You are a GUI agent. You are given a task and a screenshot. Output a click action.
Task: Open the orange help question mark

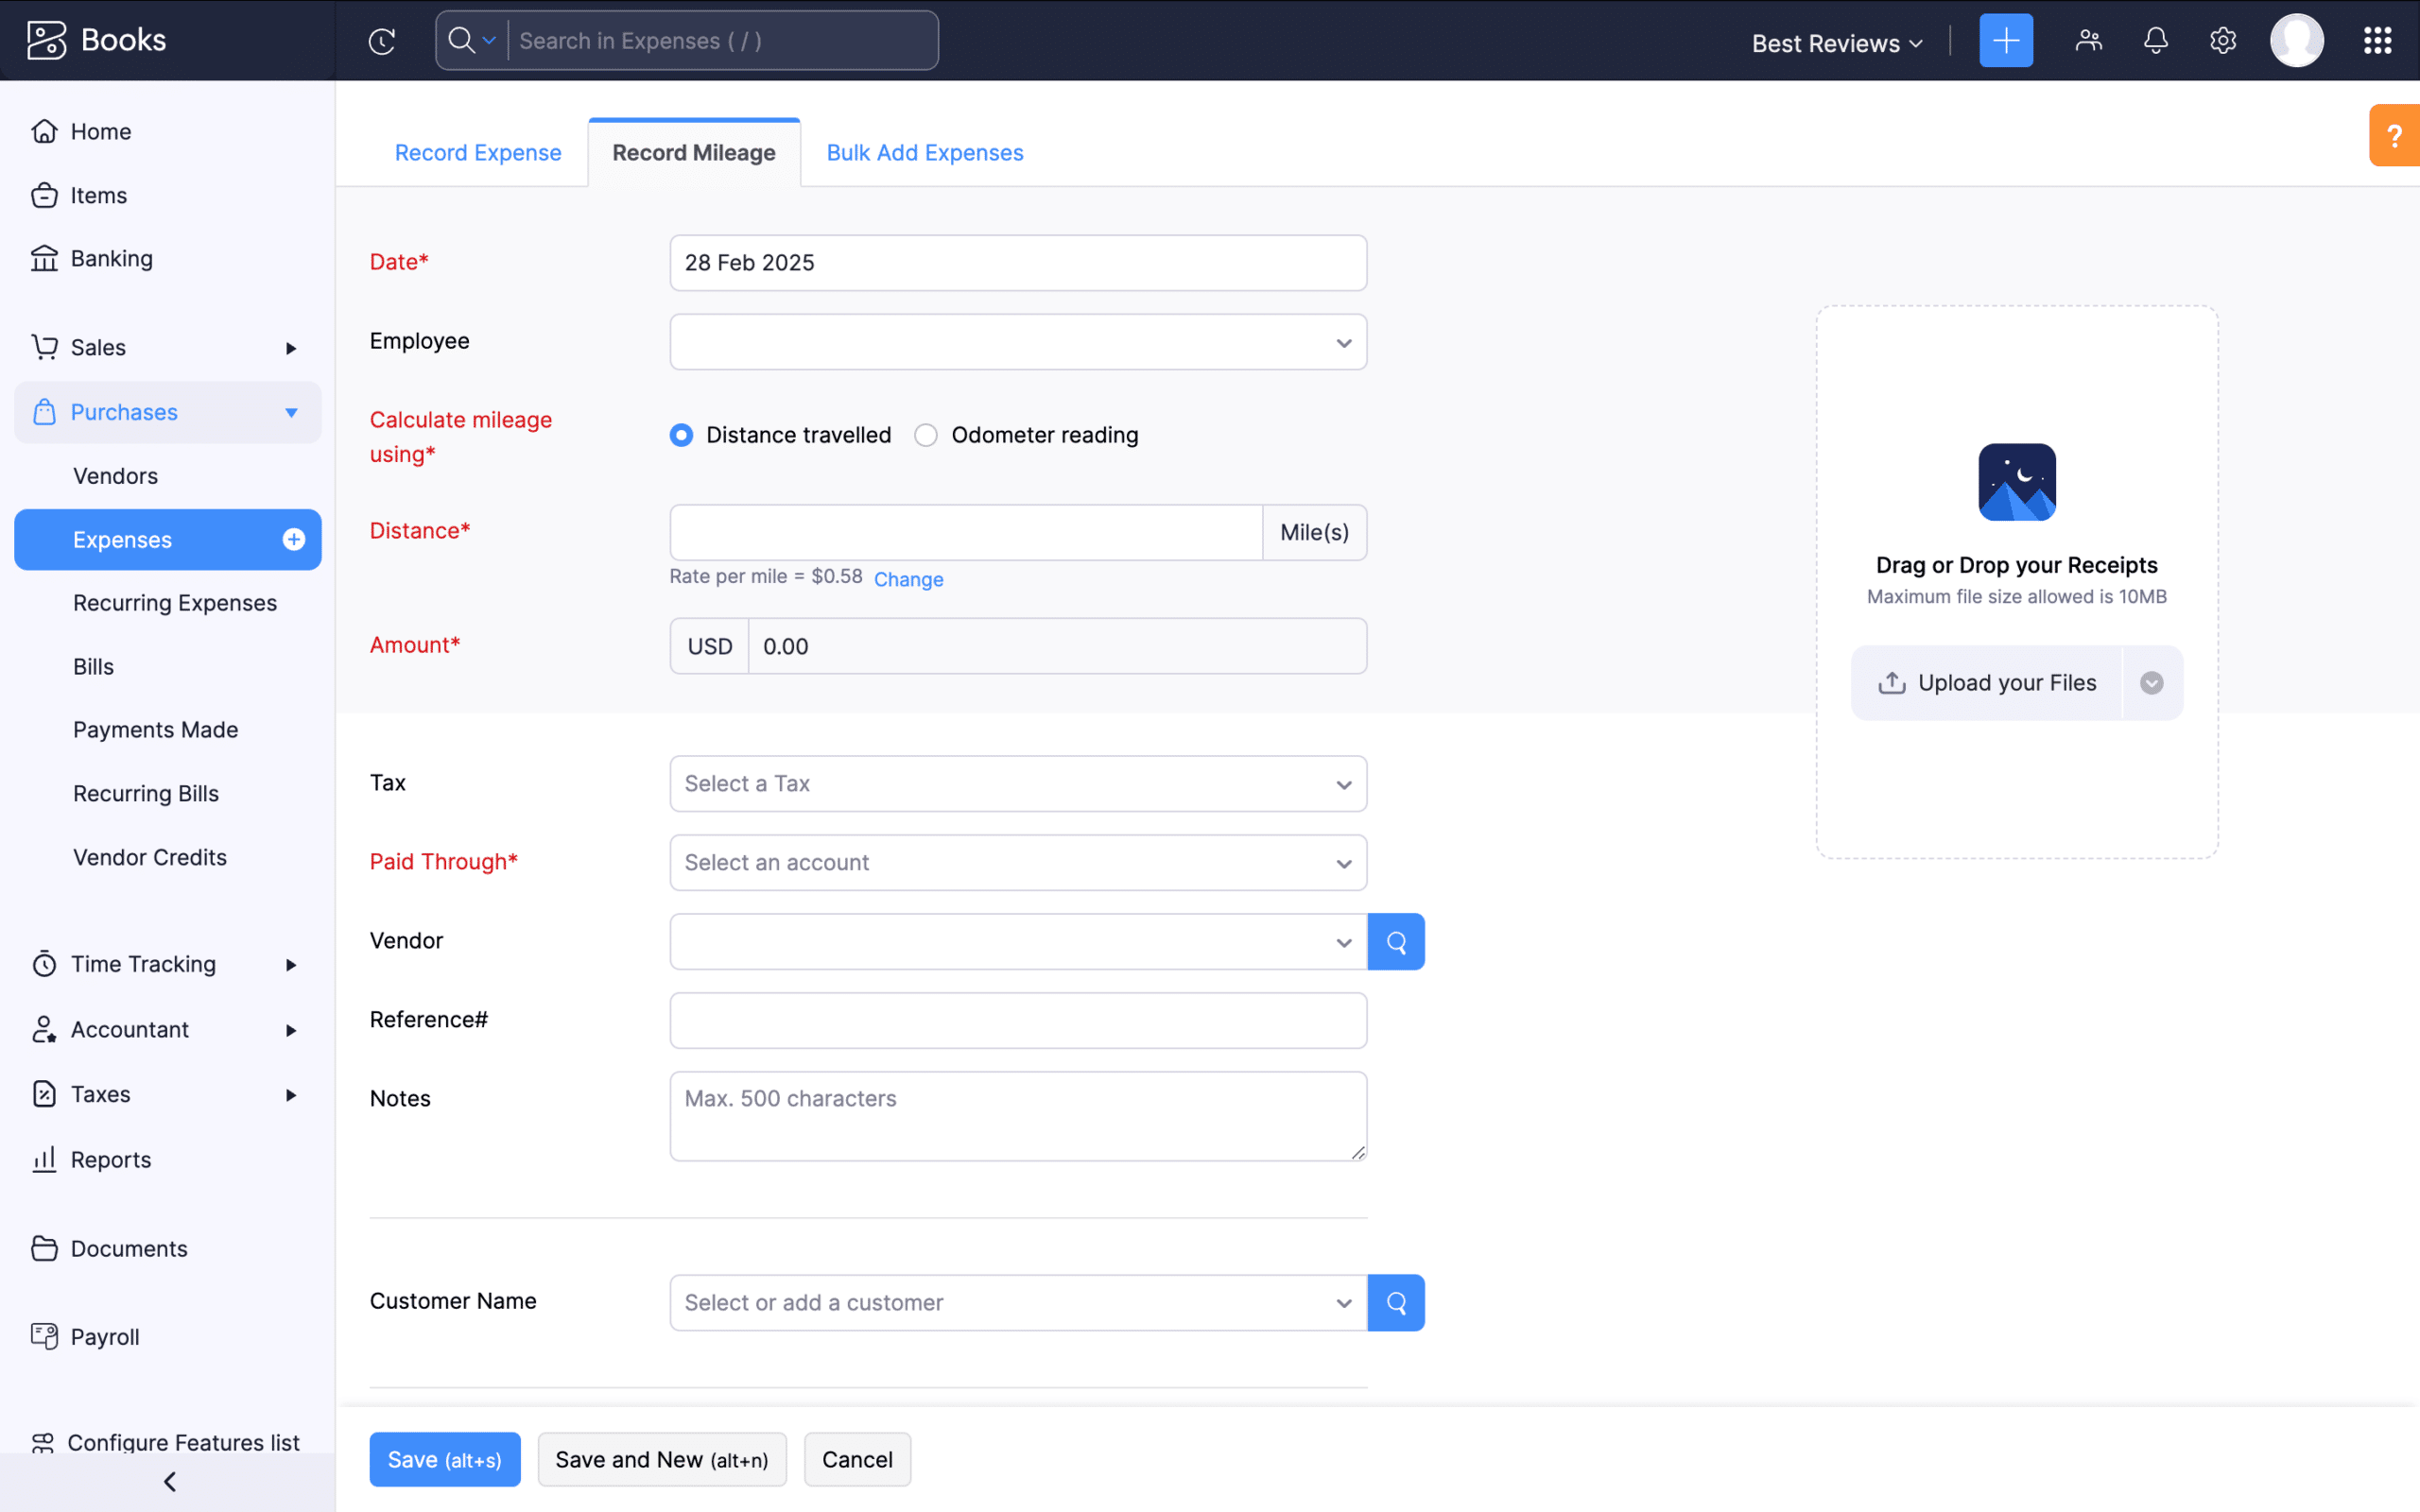[2394, 135]
